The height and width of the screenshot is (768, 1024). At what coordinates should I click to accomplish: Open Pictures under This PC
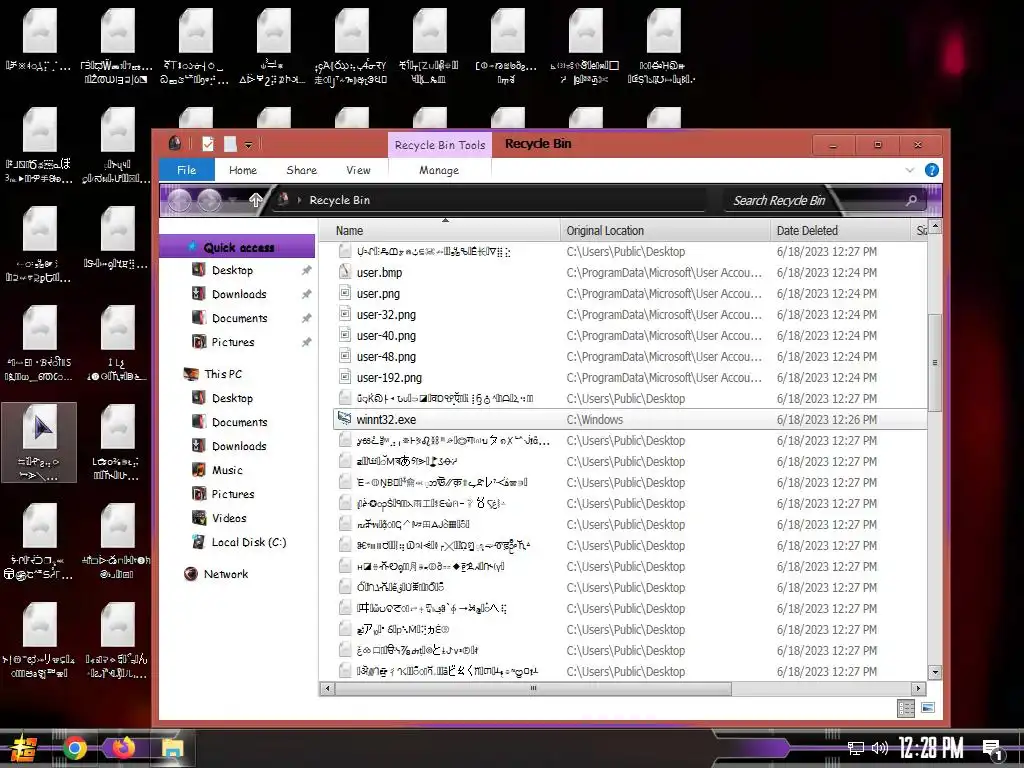pos(232,494)
